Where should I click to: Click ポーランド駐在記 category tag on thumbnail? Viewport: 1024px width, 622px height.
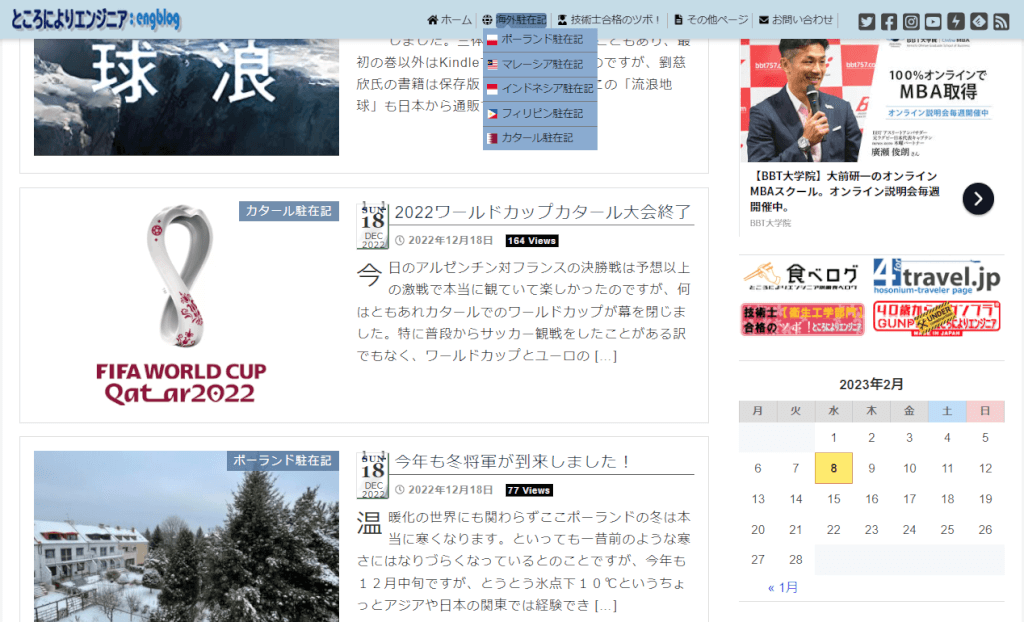point(282,461)
